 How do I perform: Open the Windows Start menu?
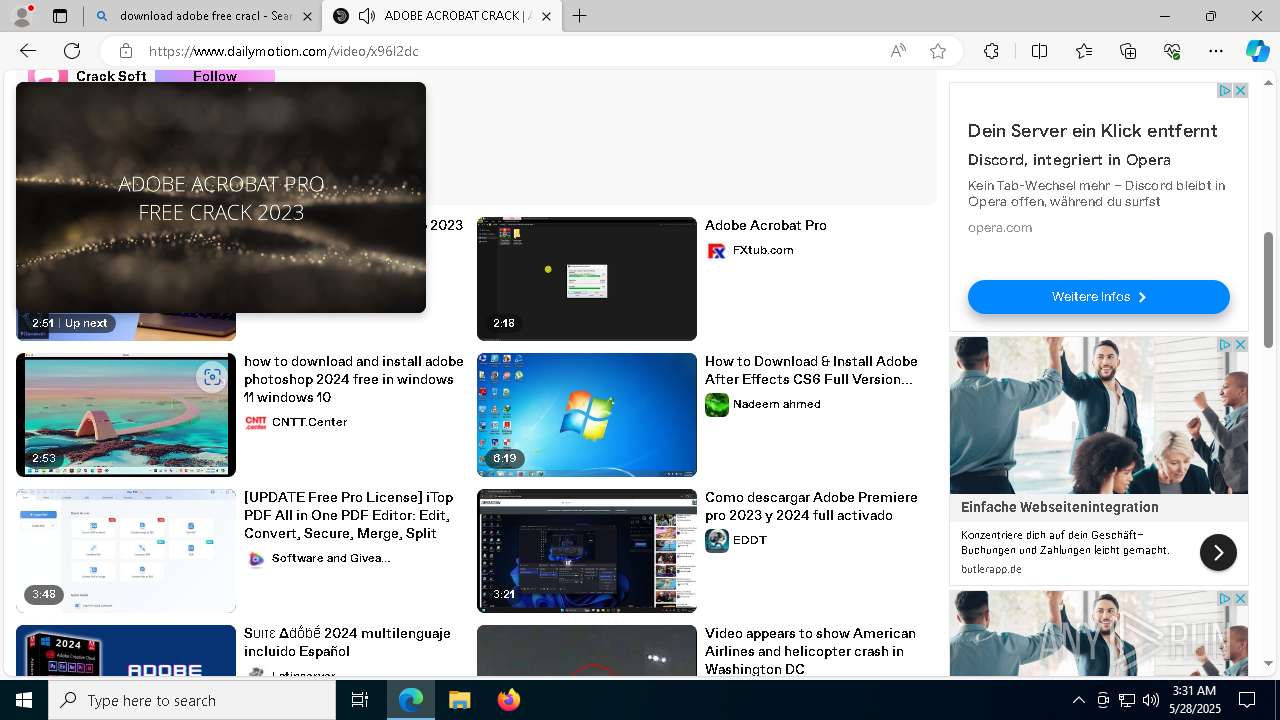click(x=24, y=700)
